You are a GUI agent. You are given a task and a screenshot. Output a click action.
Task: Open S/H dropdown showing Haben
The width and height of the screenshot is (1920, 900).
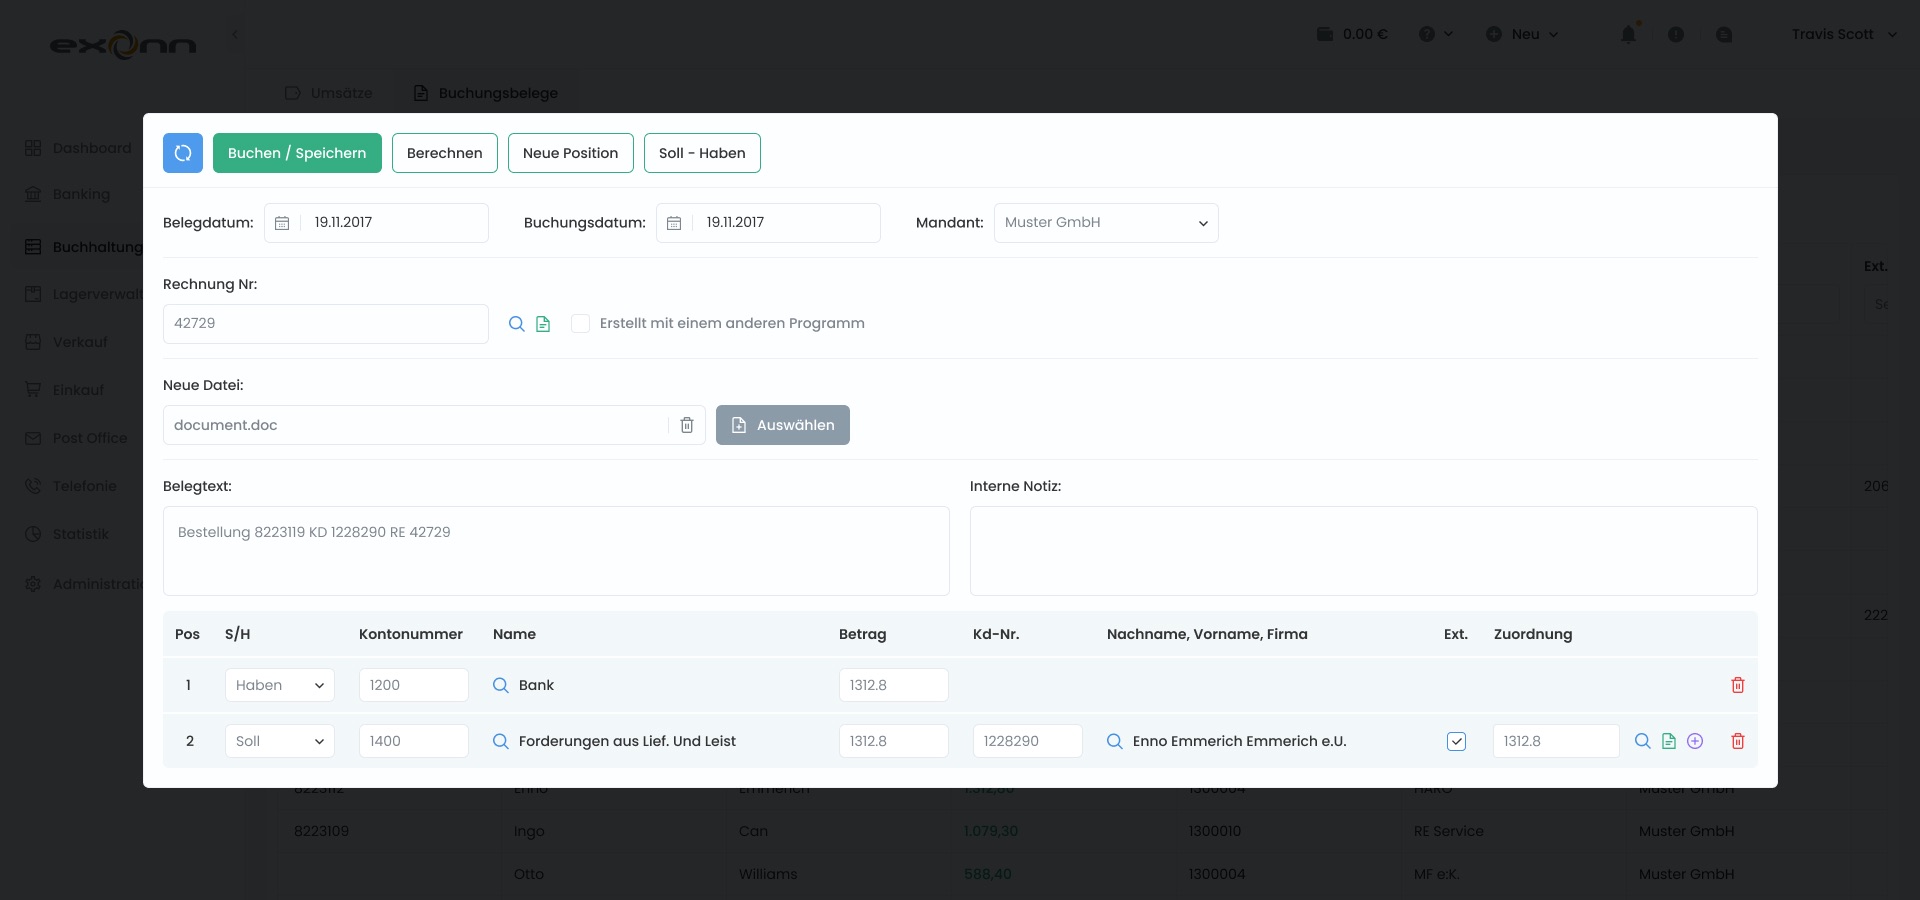click(x=280, y=685)
